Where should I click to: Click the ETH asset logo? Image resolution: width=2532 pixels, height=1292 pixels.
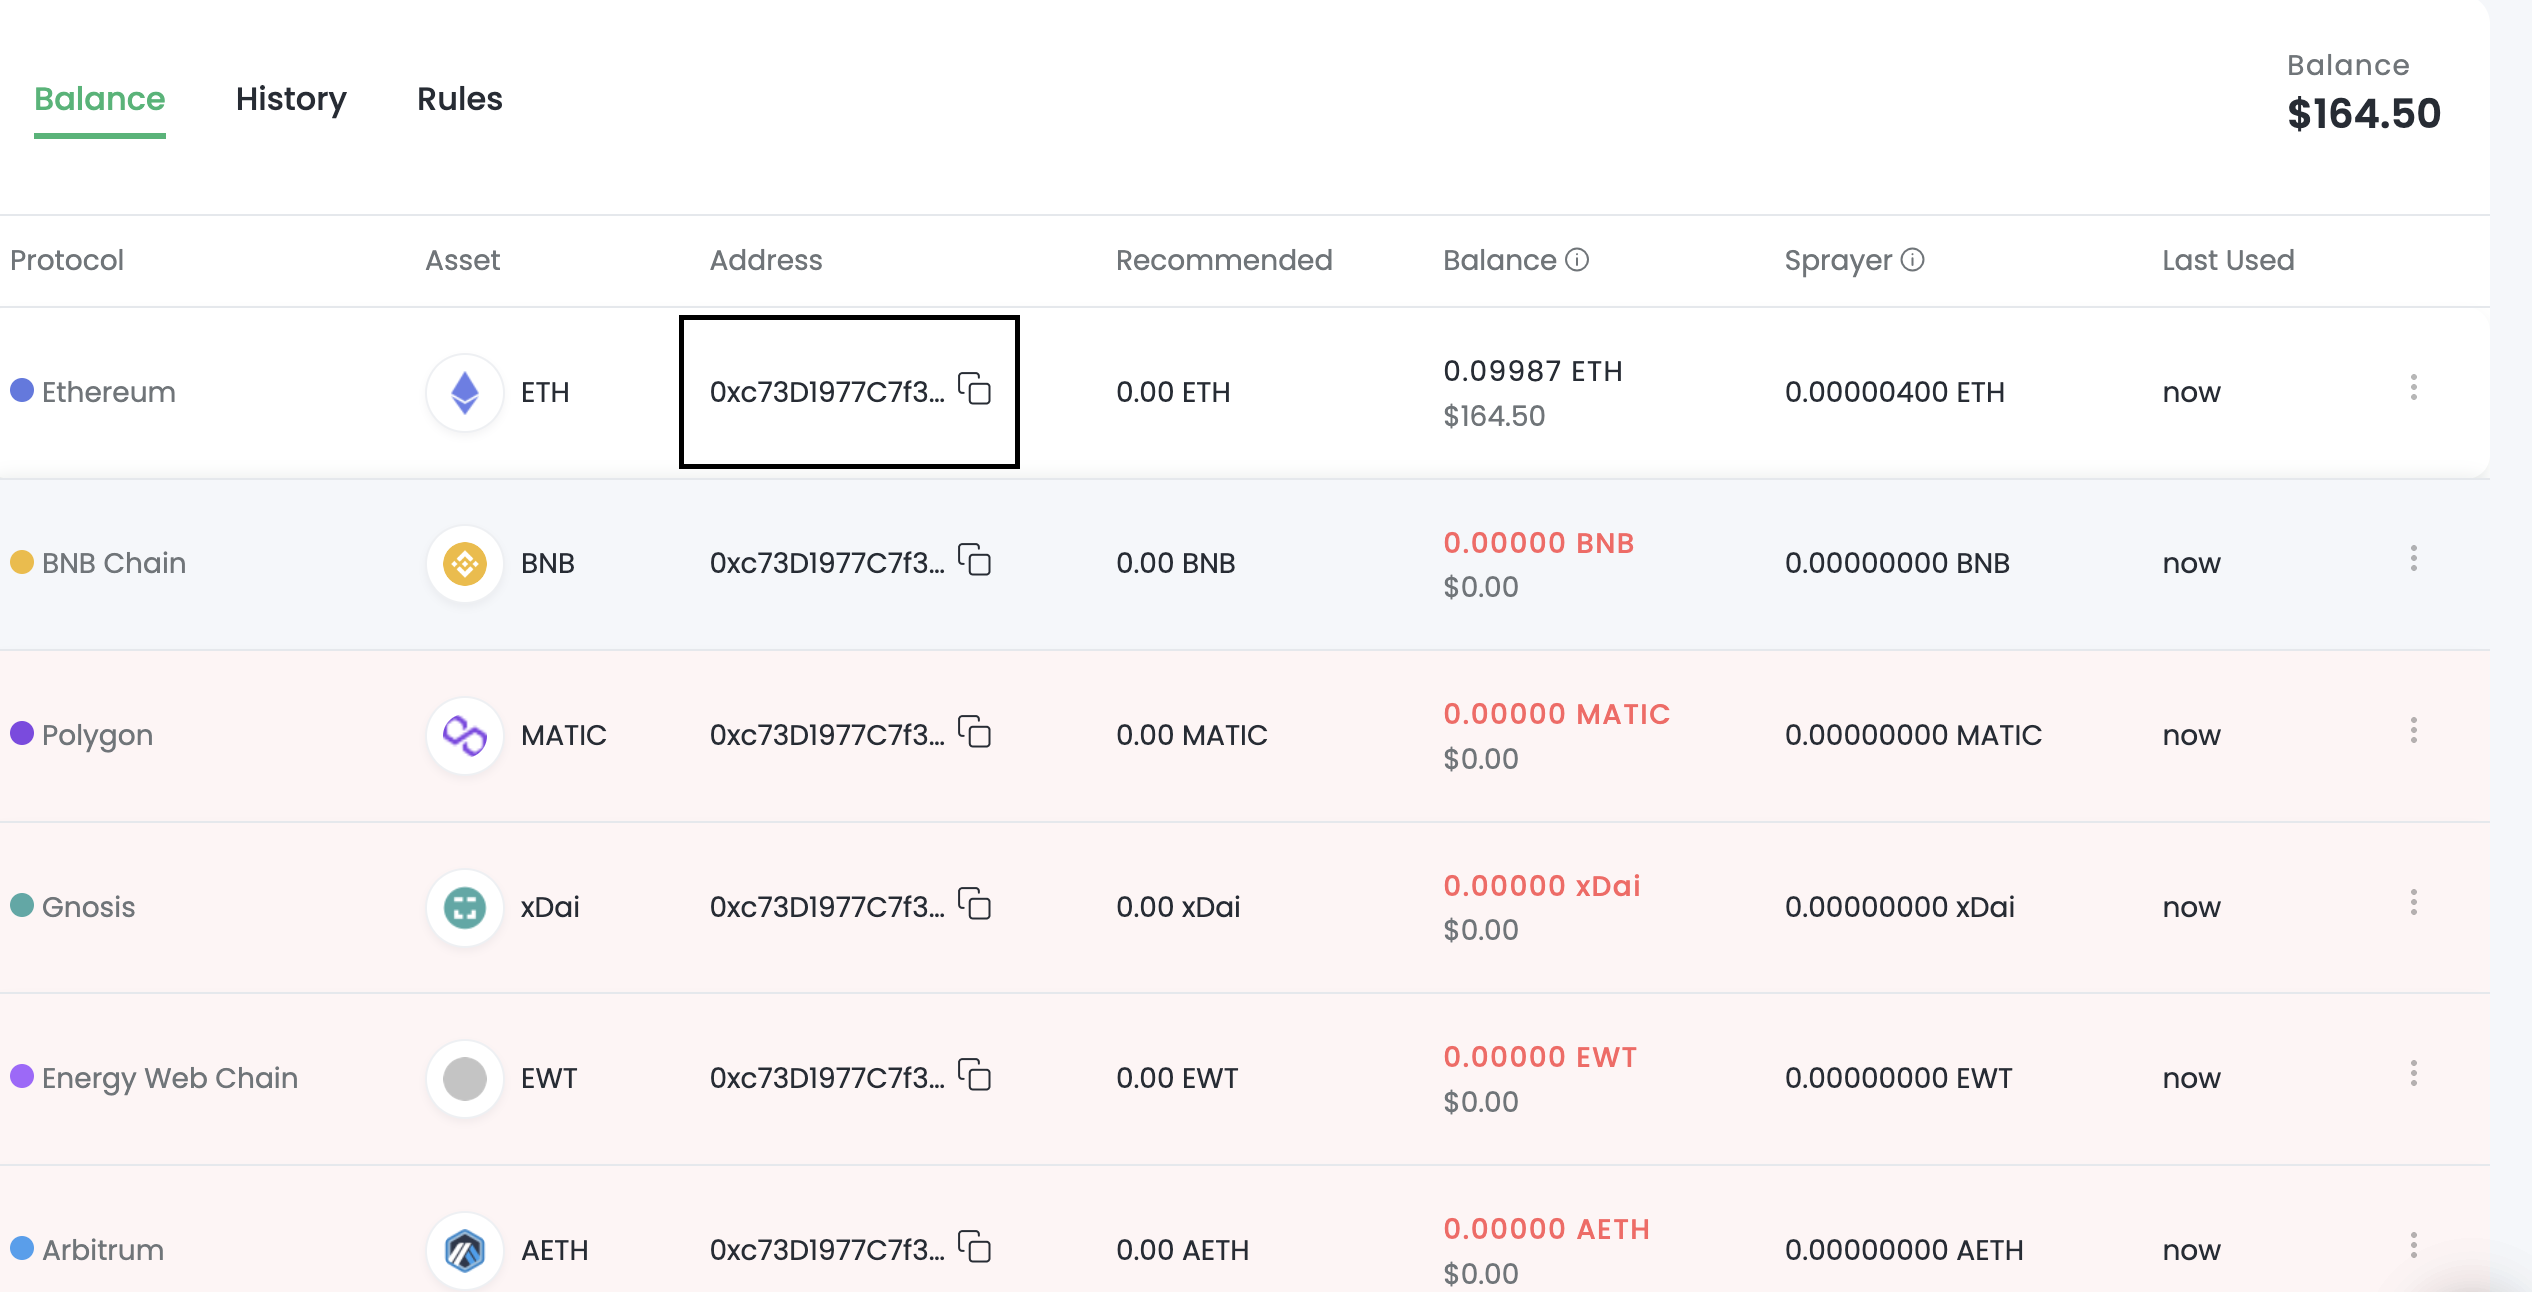pyautogui.click(x=464, y=392)
